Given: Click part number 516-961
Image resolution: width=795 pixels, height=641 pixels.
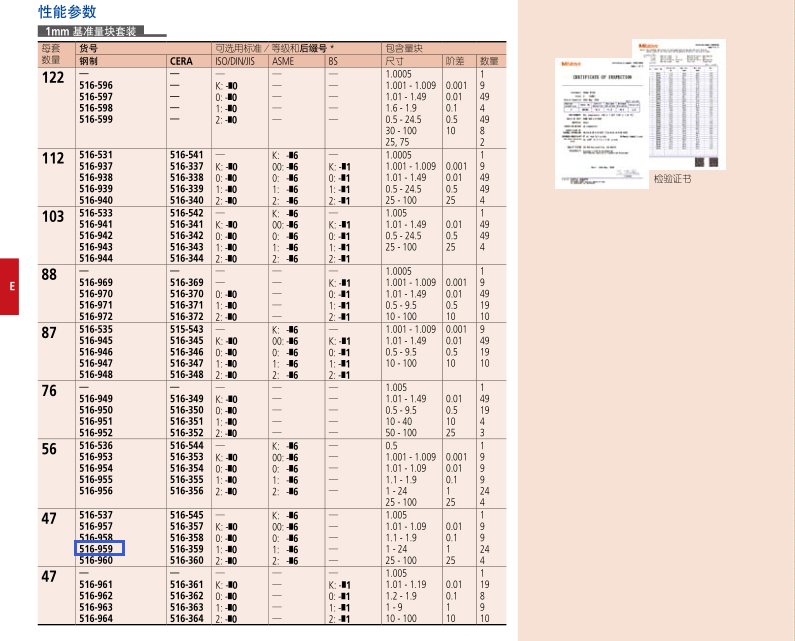Looking at the screenshot, I should point(96,584).
